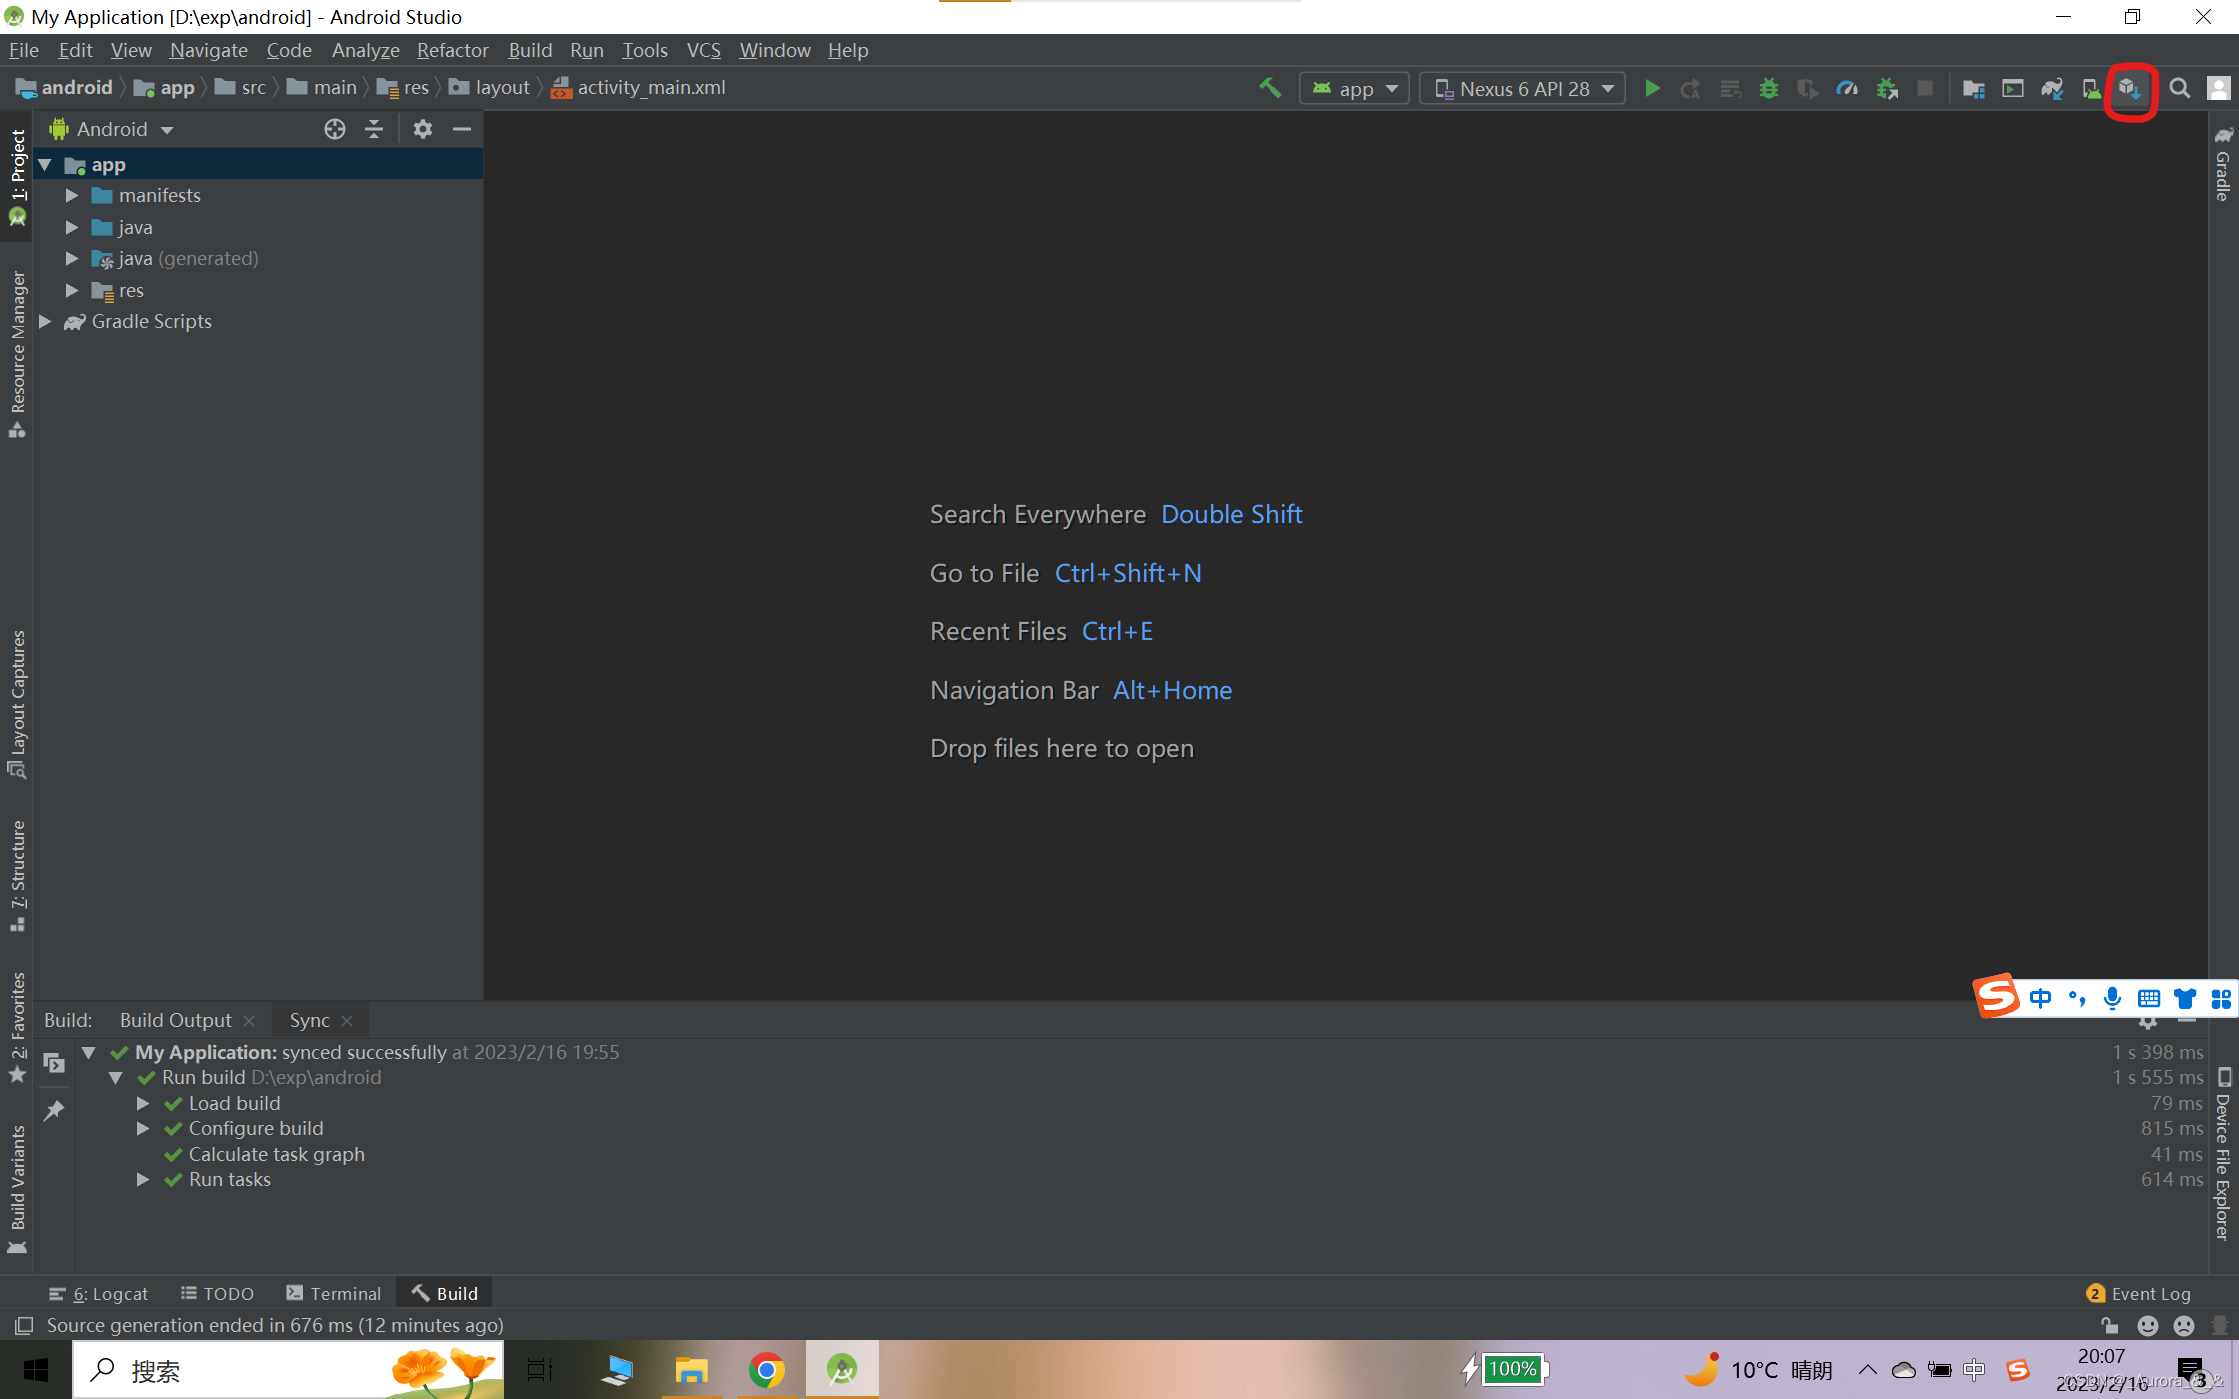Click the Windows taskbar search box

pos(240,1370)
